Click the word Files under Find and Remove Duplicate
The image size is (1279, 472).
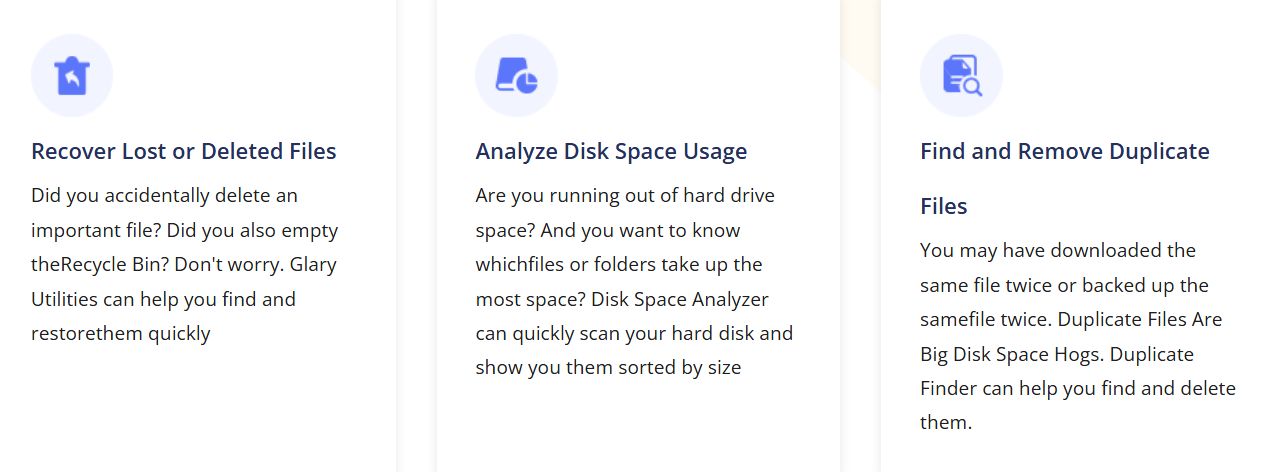pos(944,206)
